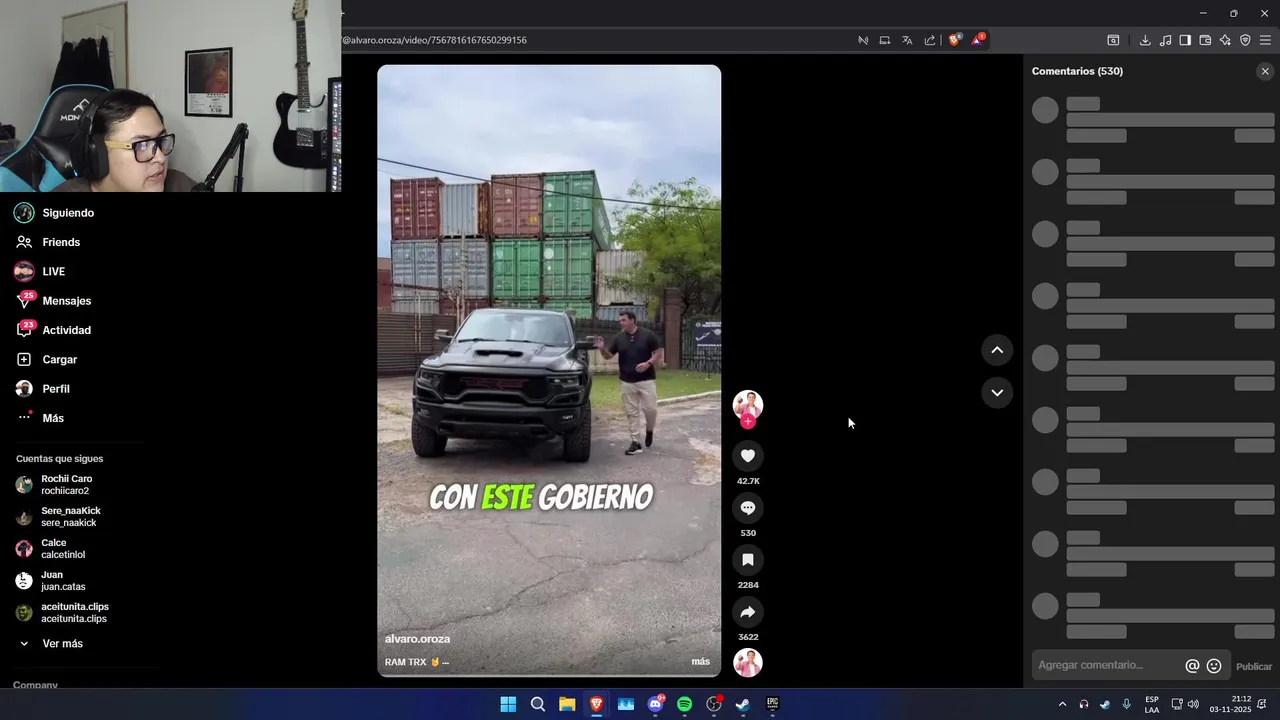Click the microphone tray icon
This screenshot has width=1280, height=720.
pyautogui.click(x=1127, y=704)
